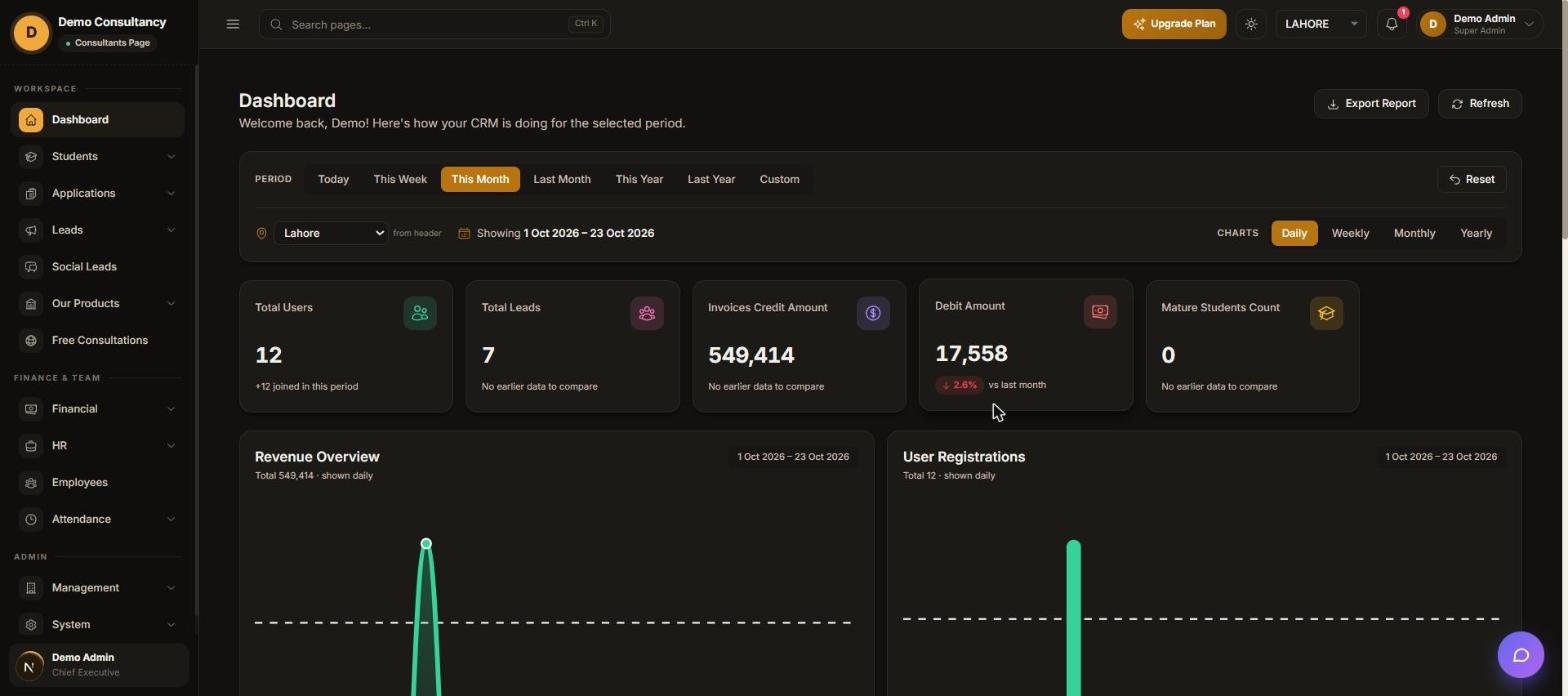Select the Custom period
This screenshot has height=696, width=1568.
pyautogui.click(x=779, y=179)
